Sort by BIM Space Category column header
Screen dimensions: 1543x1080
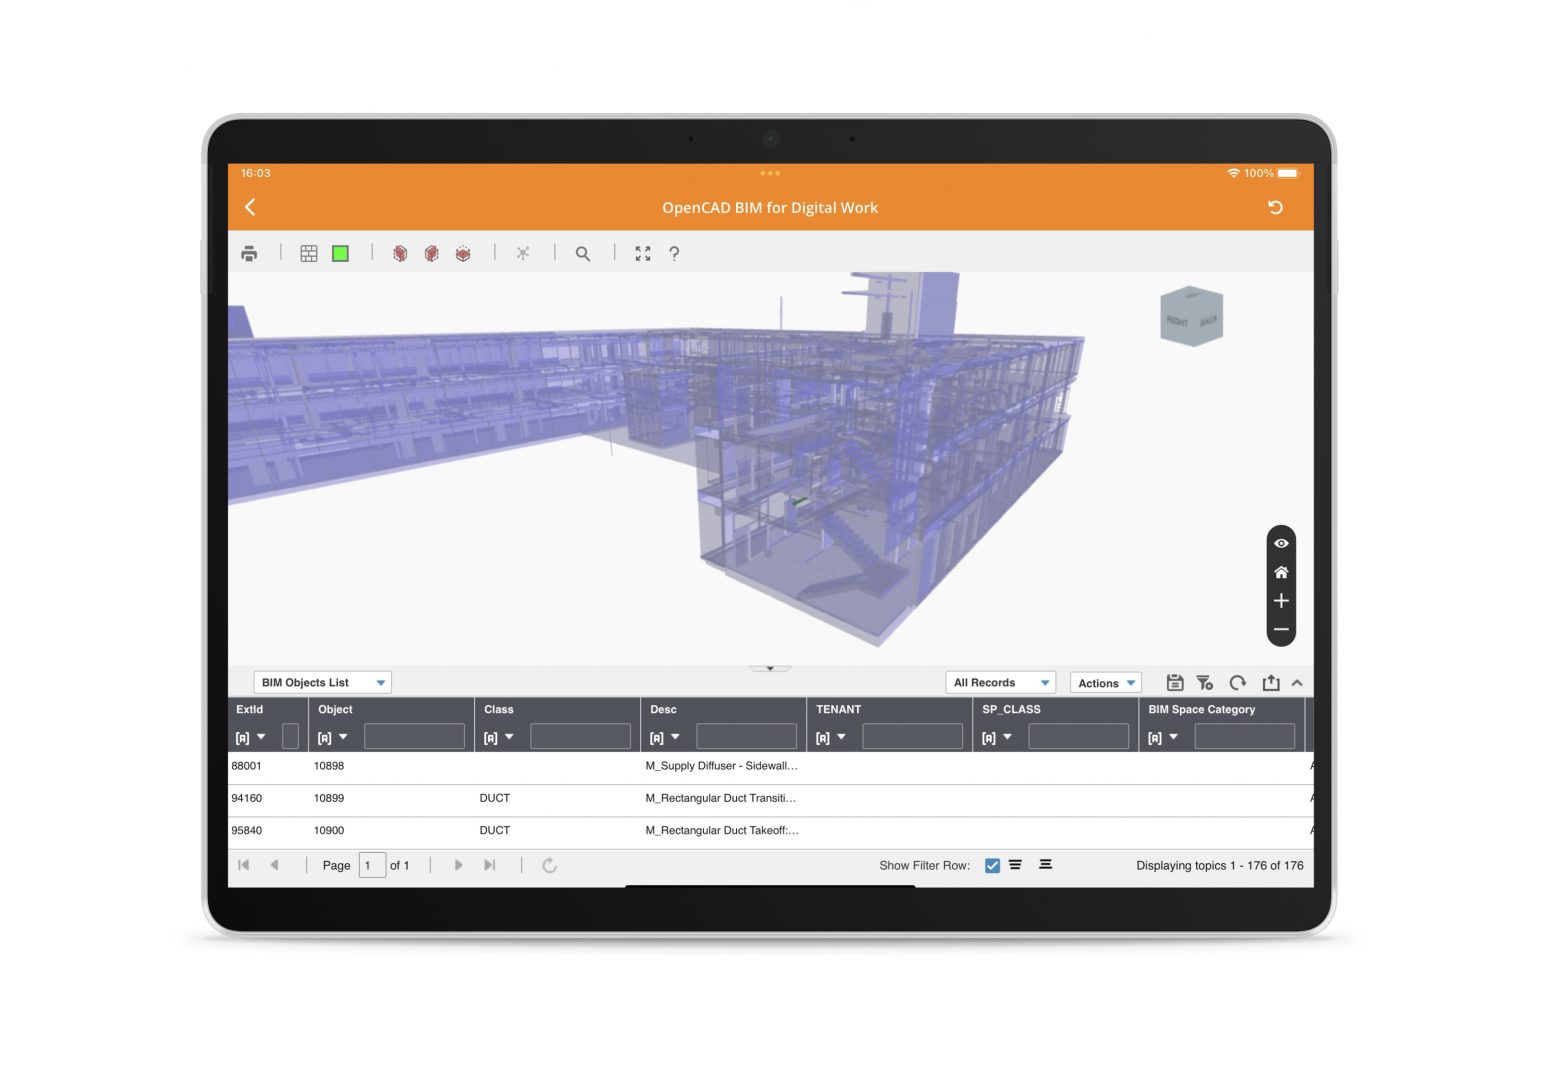point(1201,710)
